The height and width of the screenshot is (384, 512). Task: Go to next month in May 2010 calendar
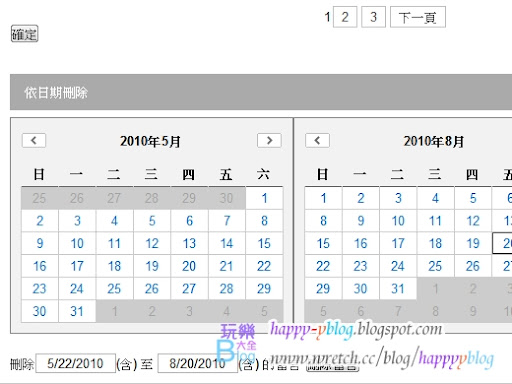click(269, 140)
